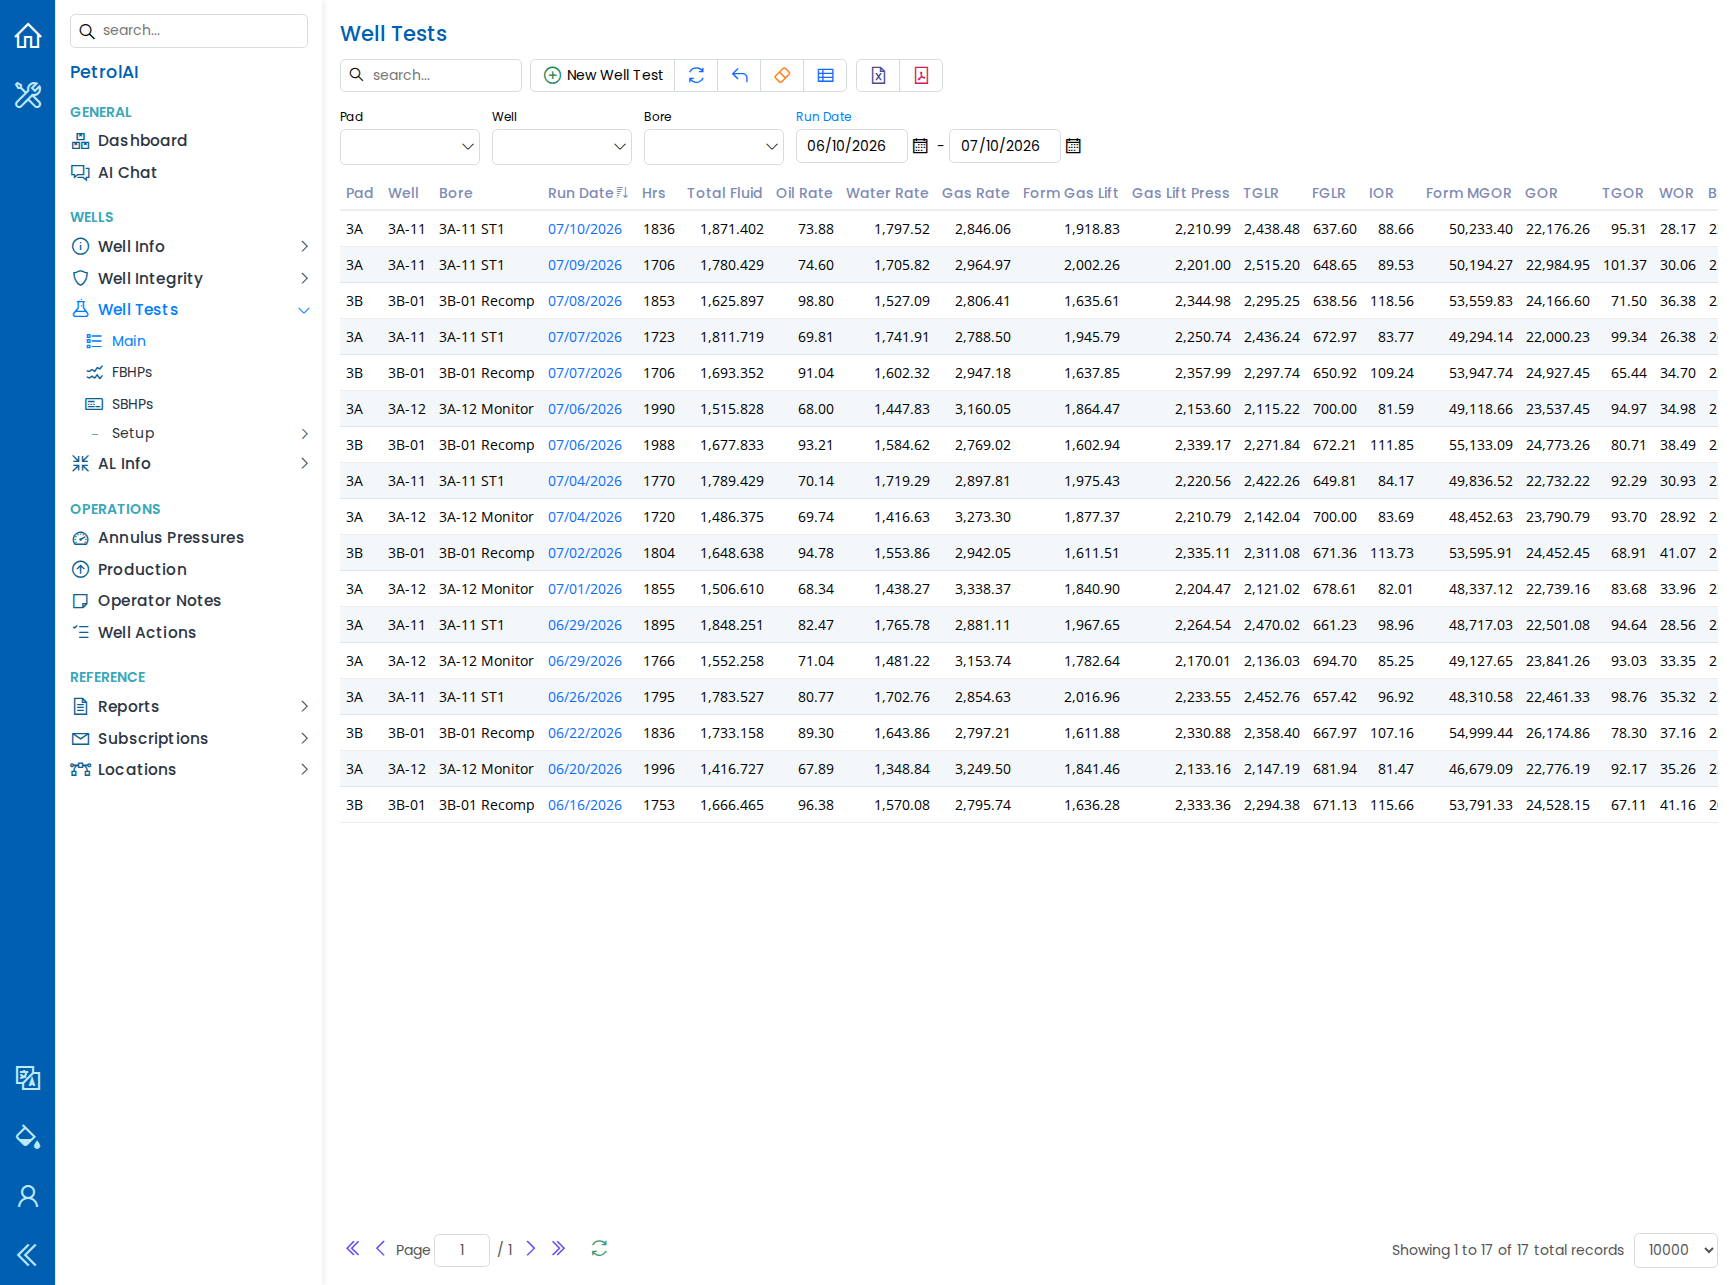Click sidebar search field

pyautogui.click(x=189, y=31)
